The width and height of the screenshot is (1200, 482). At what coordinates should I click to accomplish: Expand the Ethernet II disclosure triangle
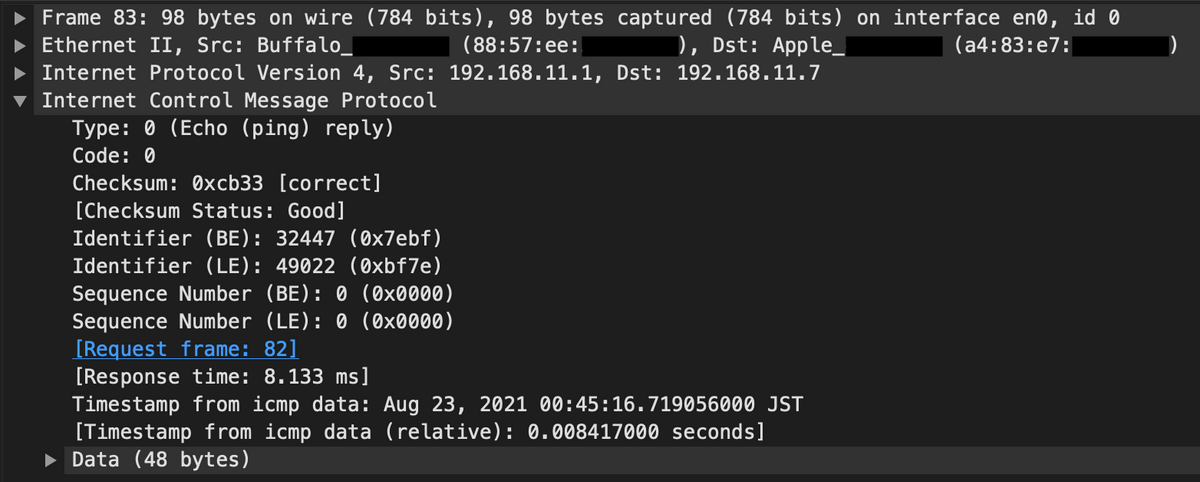click(18, 46)
